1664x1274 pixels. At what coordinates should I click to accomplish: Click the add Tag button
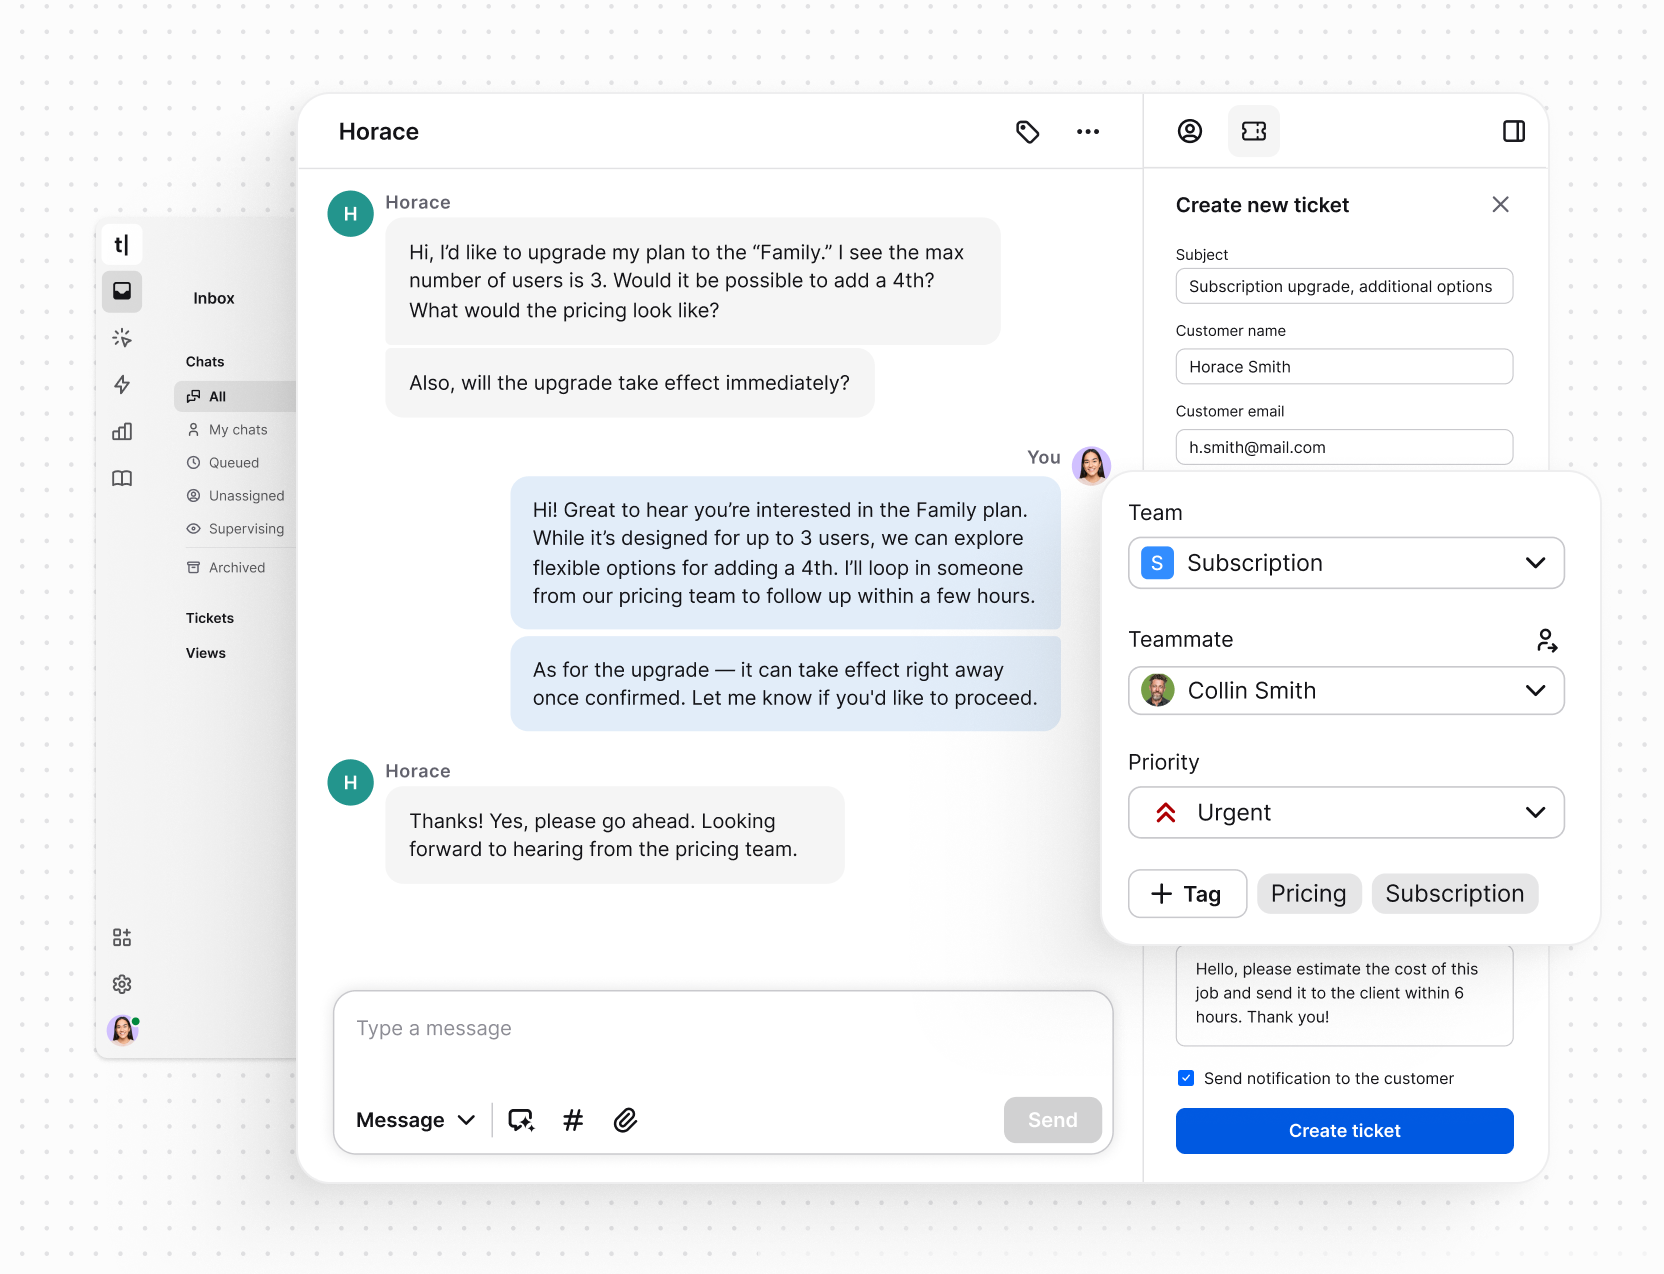coord(1187,894)
